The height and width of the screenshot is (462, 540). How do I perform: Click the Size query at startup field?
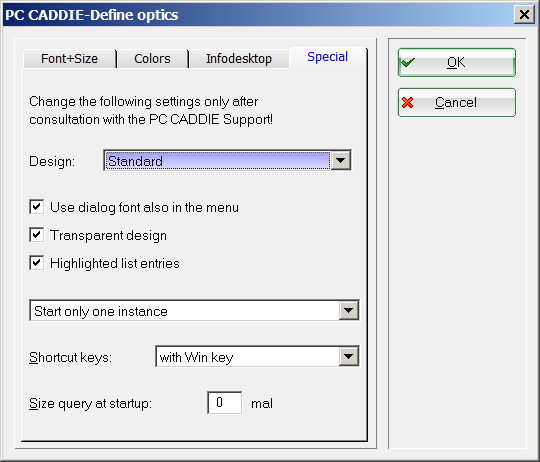225,402
